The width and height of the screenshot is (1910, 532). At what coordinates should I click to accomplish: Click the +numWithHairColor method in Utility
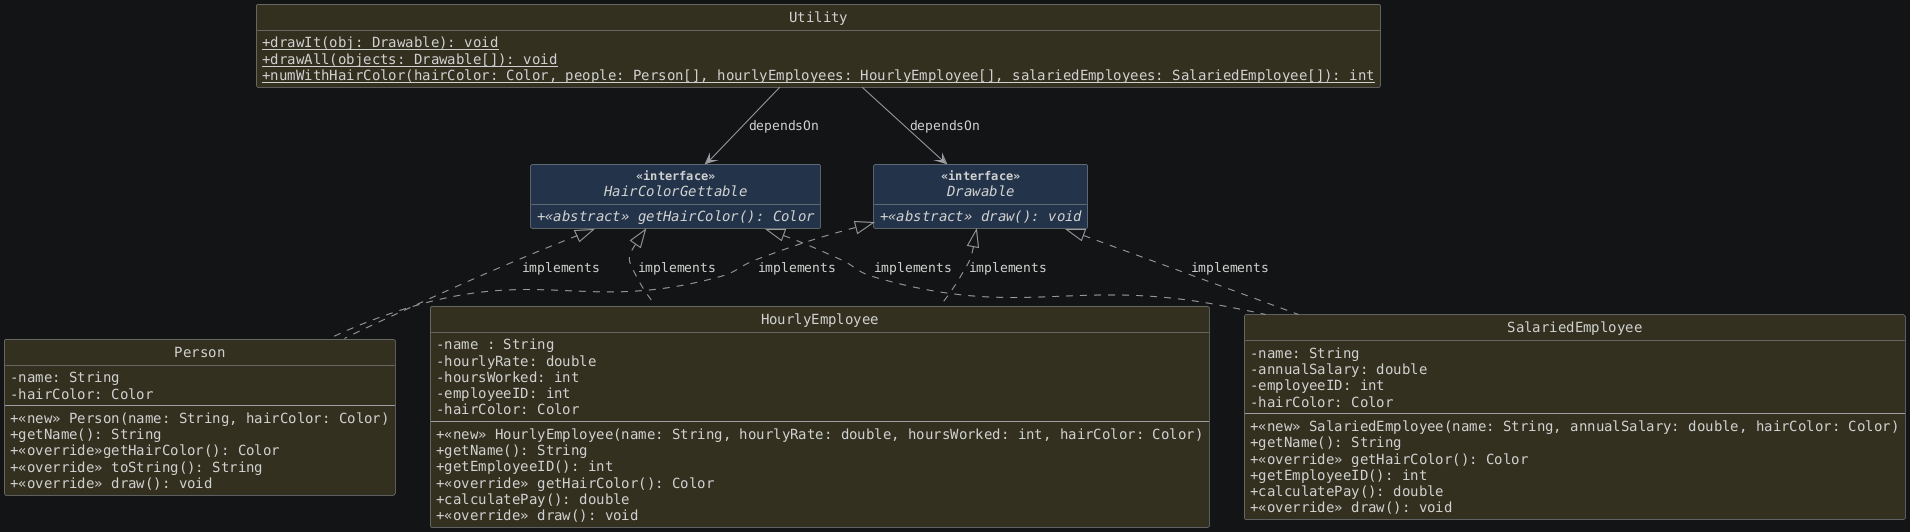(818, 75)
